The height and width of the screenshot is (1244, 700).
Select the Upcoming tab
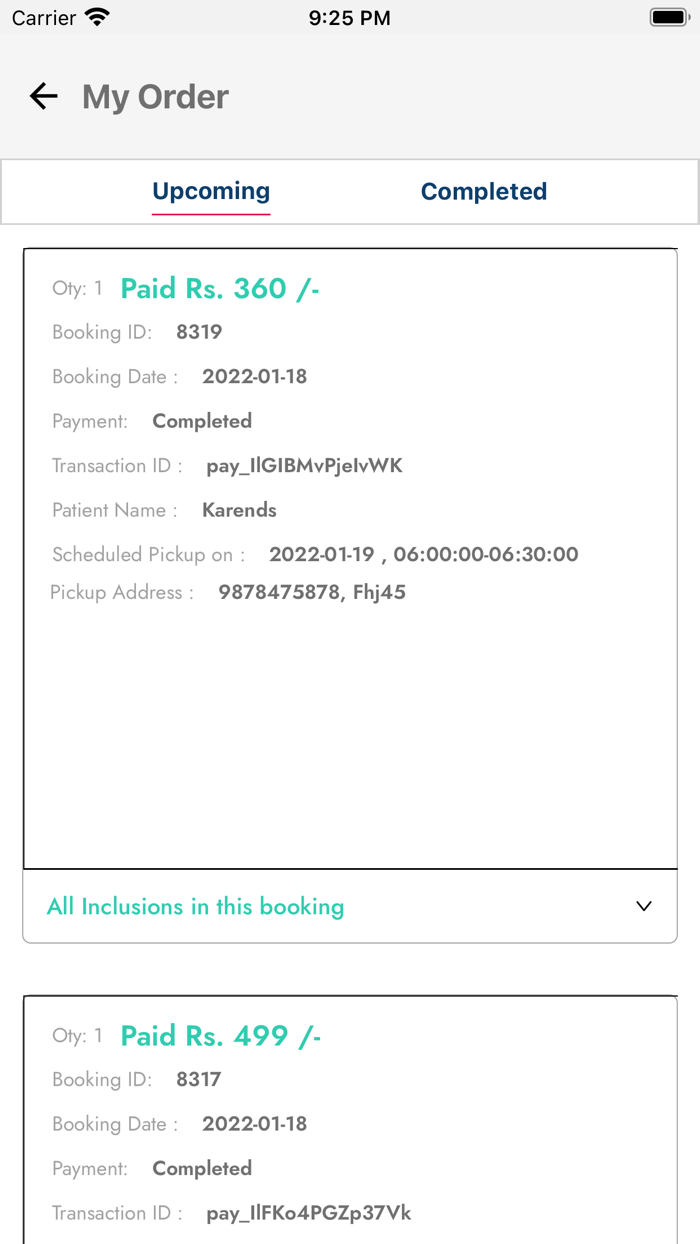pyautogui.click(x=211, y=191)
